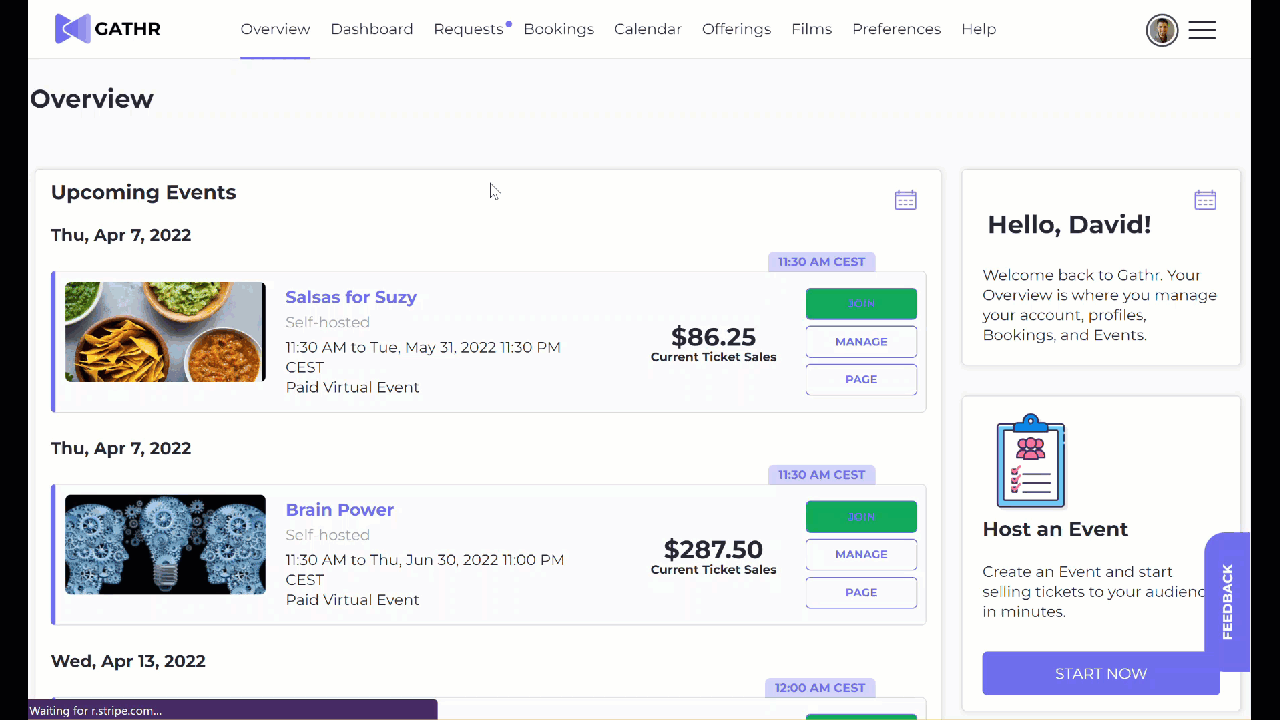Click calendar icon in Upcoming Events
The height and width of the screenshot is (720, 1280).
click(906, 200)
